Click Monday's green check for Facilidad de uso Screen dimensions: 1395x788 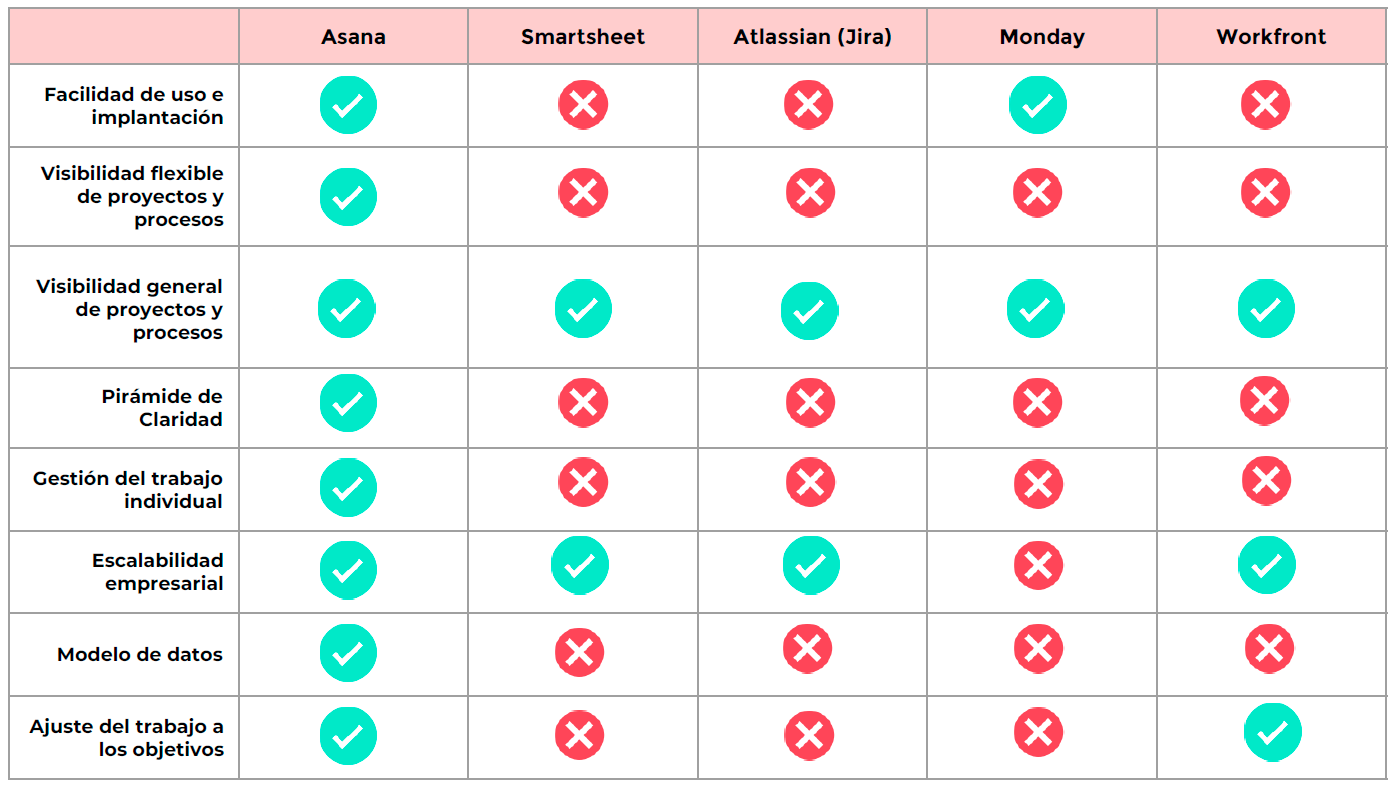click(1038, 105)
